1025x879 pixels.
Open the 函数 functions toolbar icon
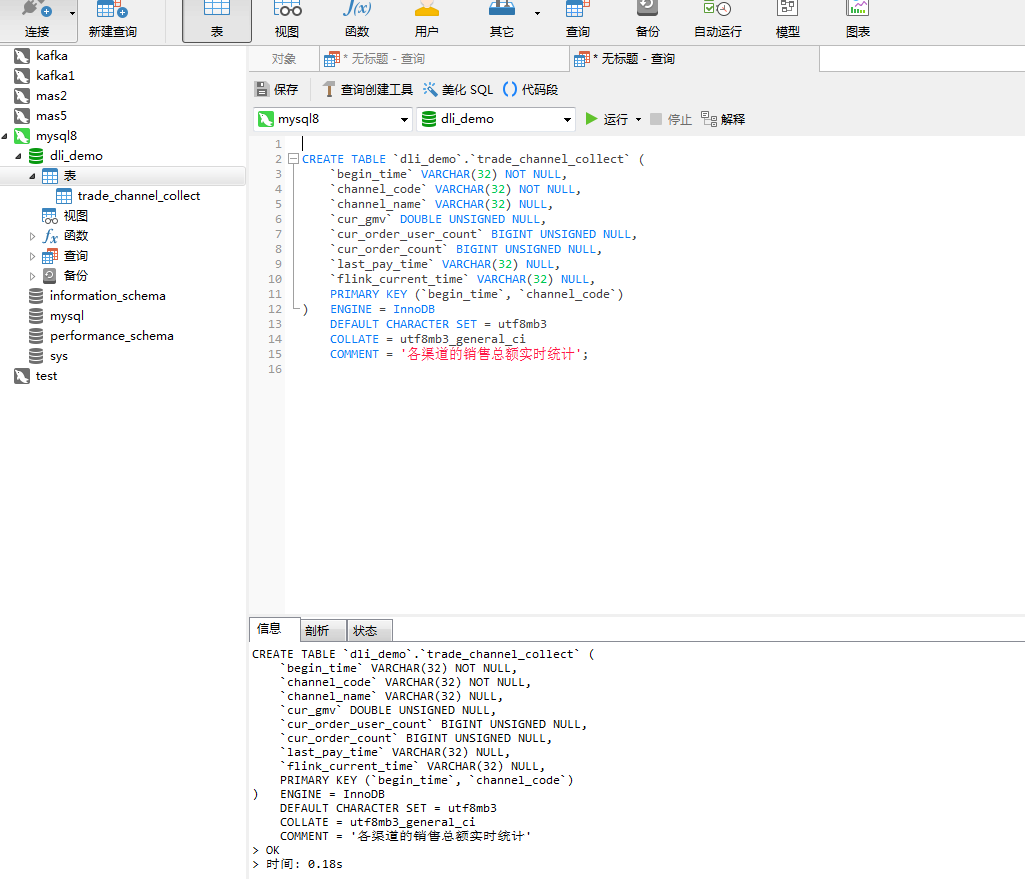(357, 20)
